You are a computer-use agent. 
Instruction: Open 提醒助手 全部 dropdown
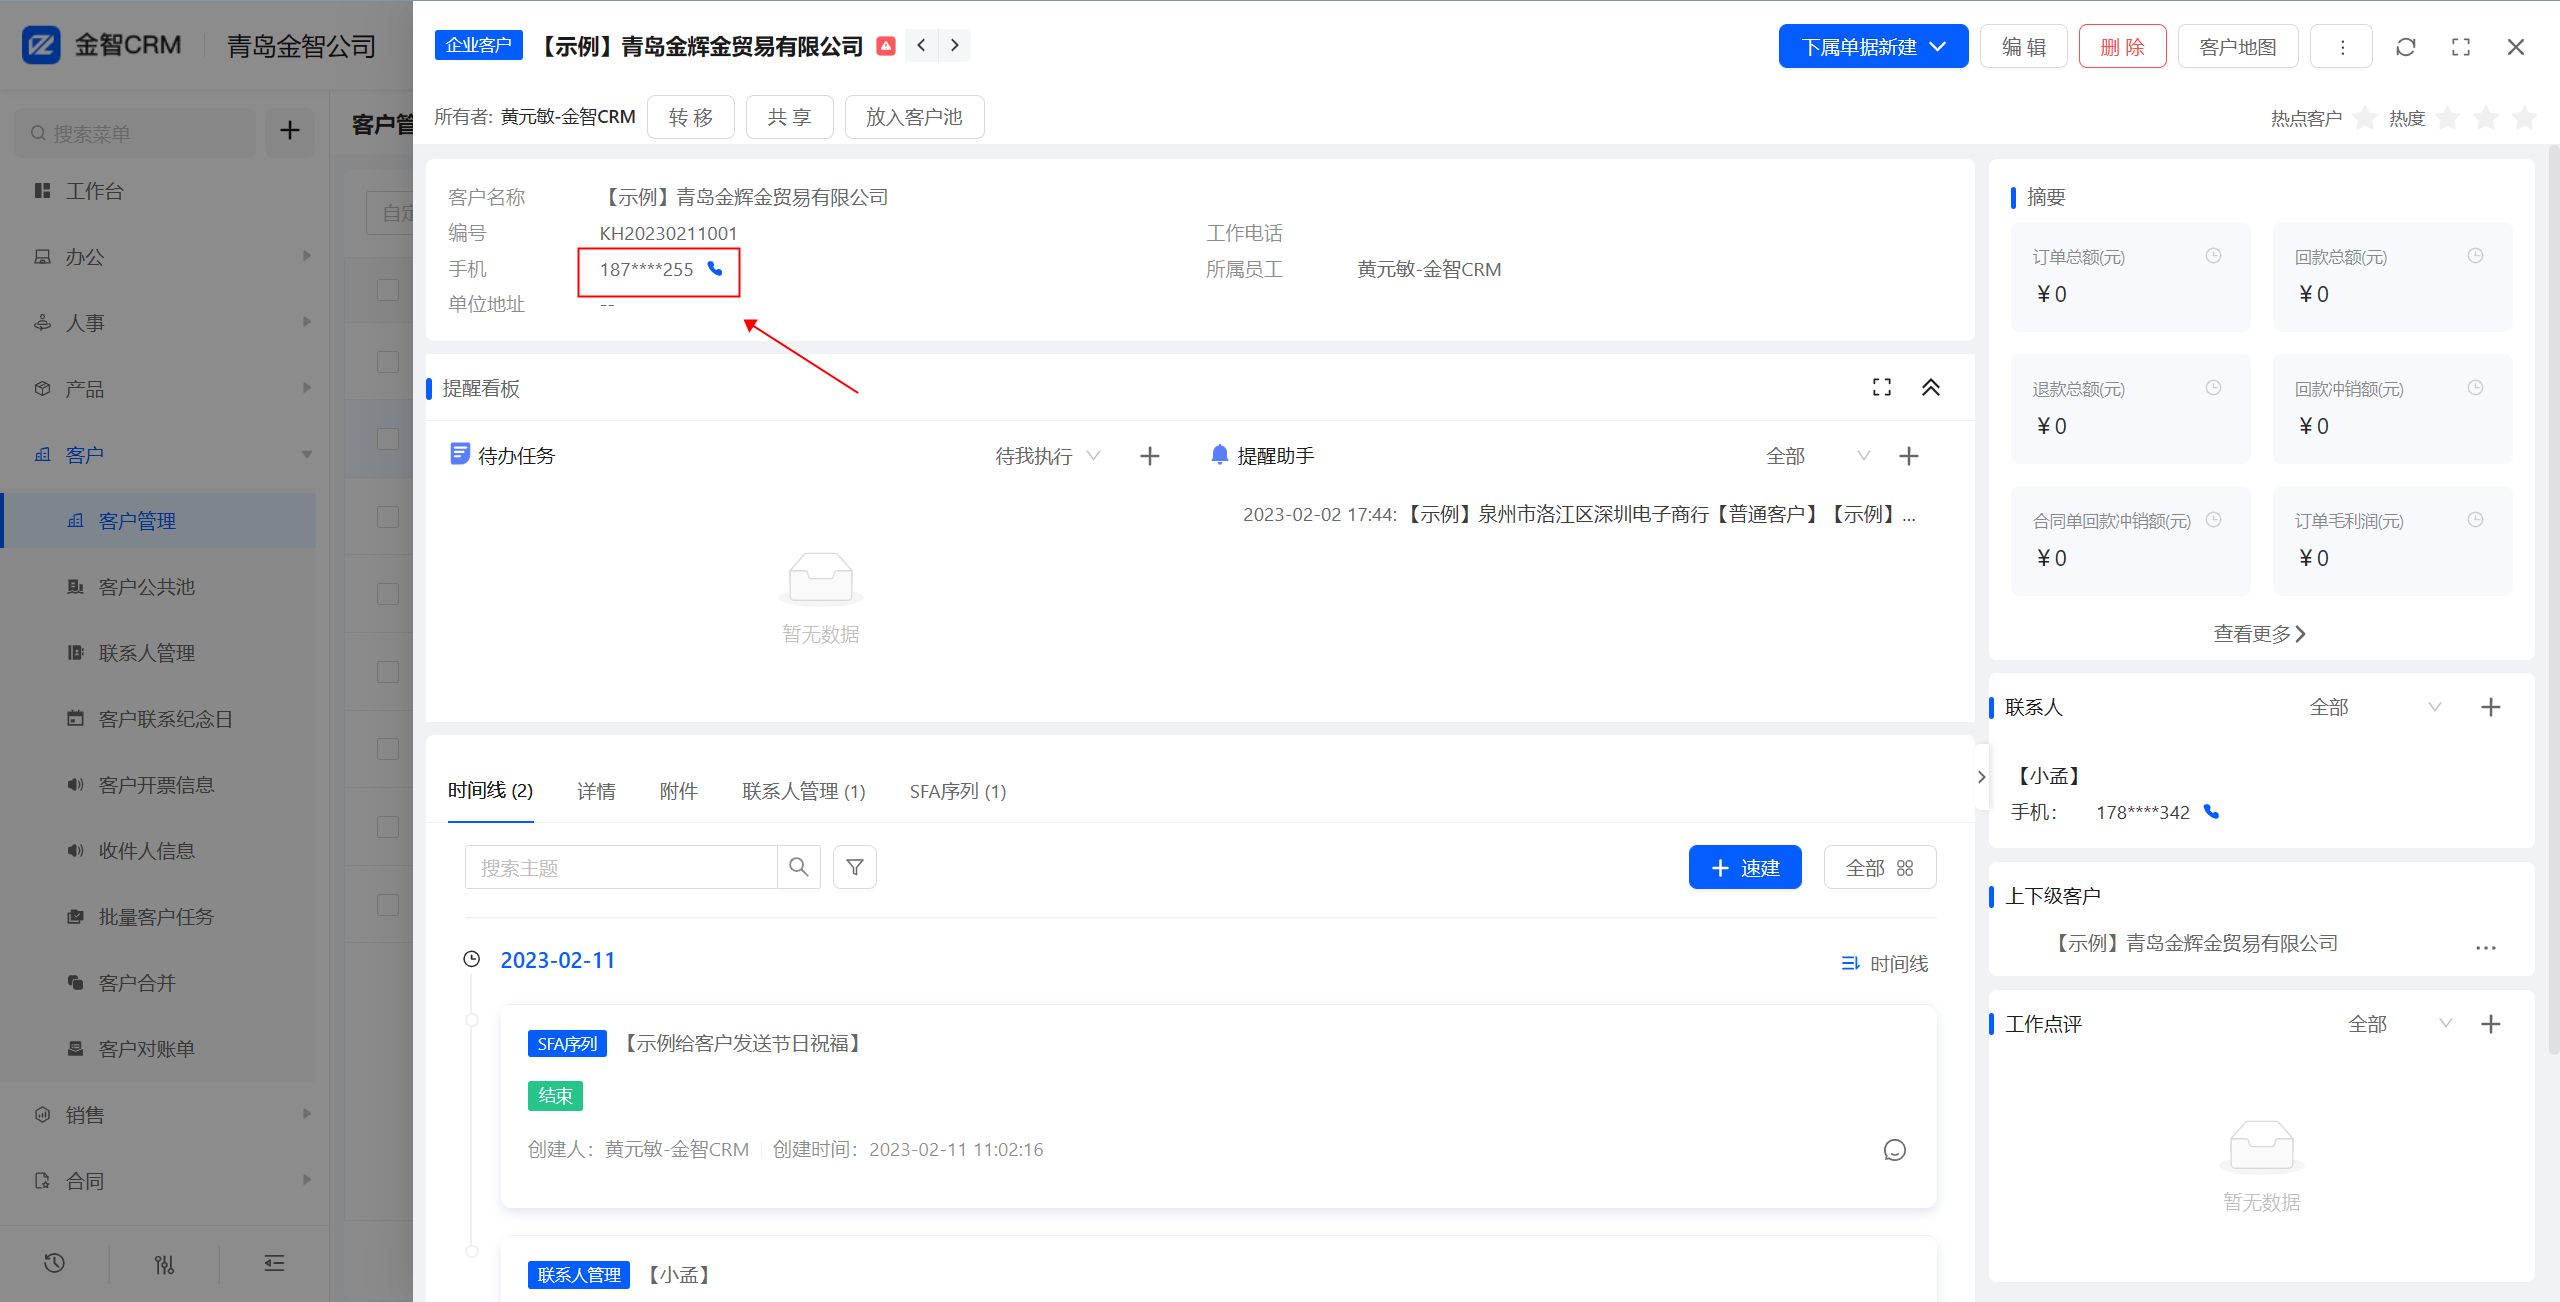pos(1818,456)
